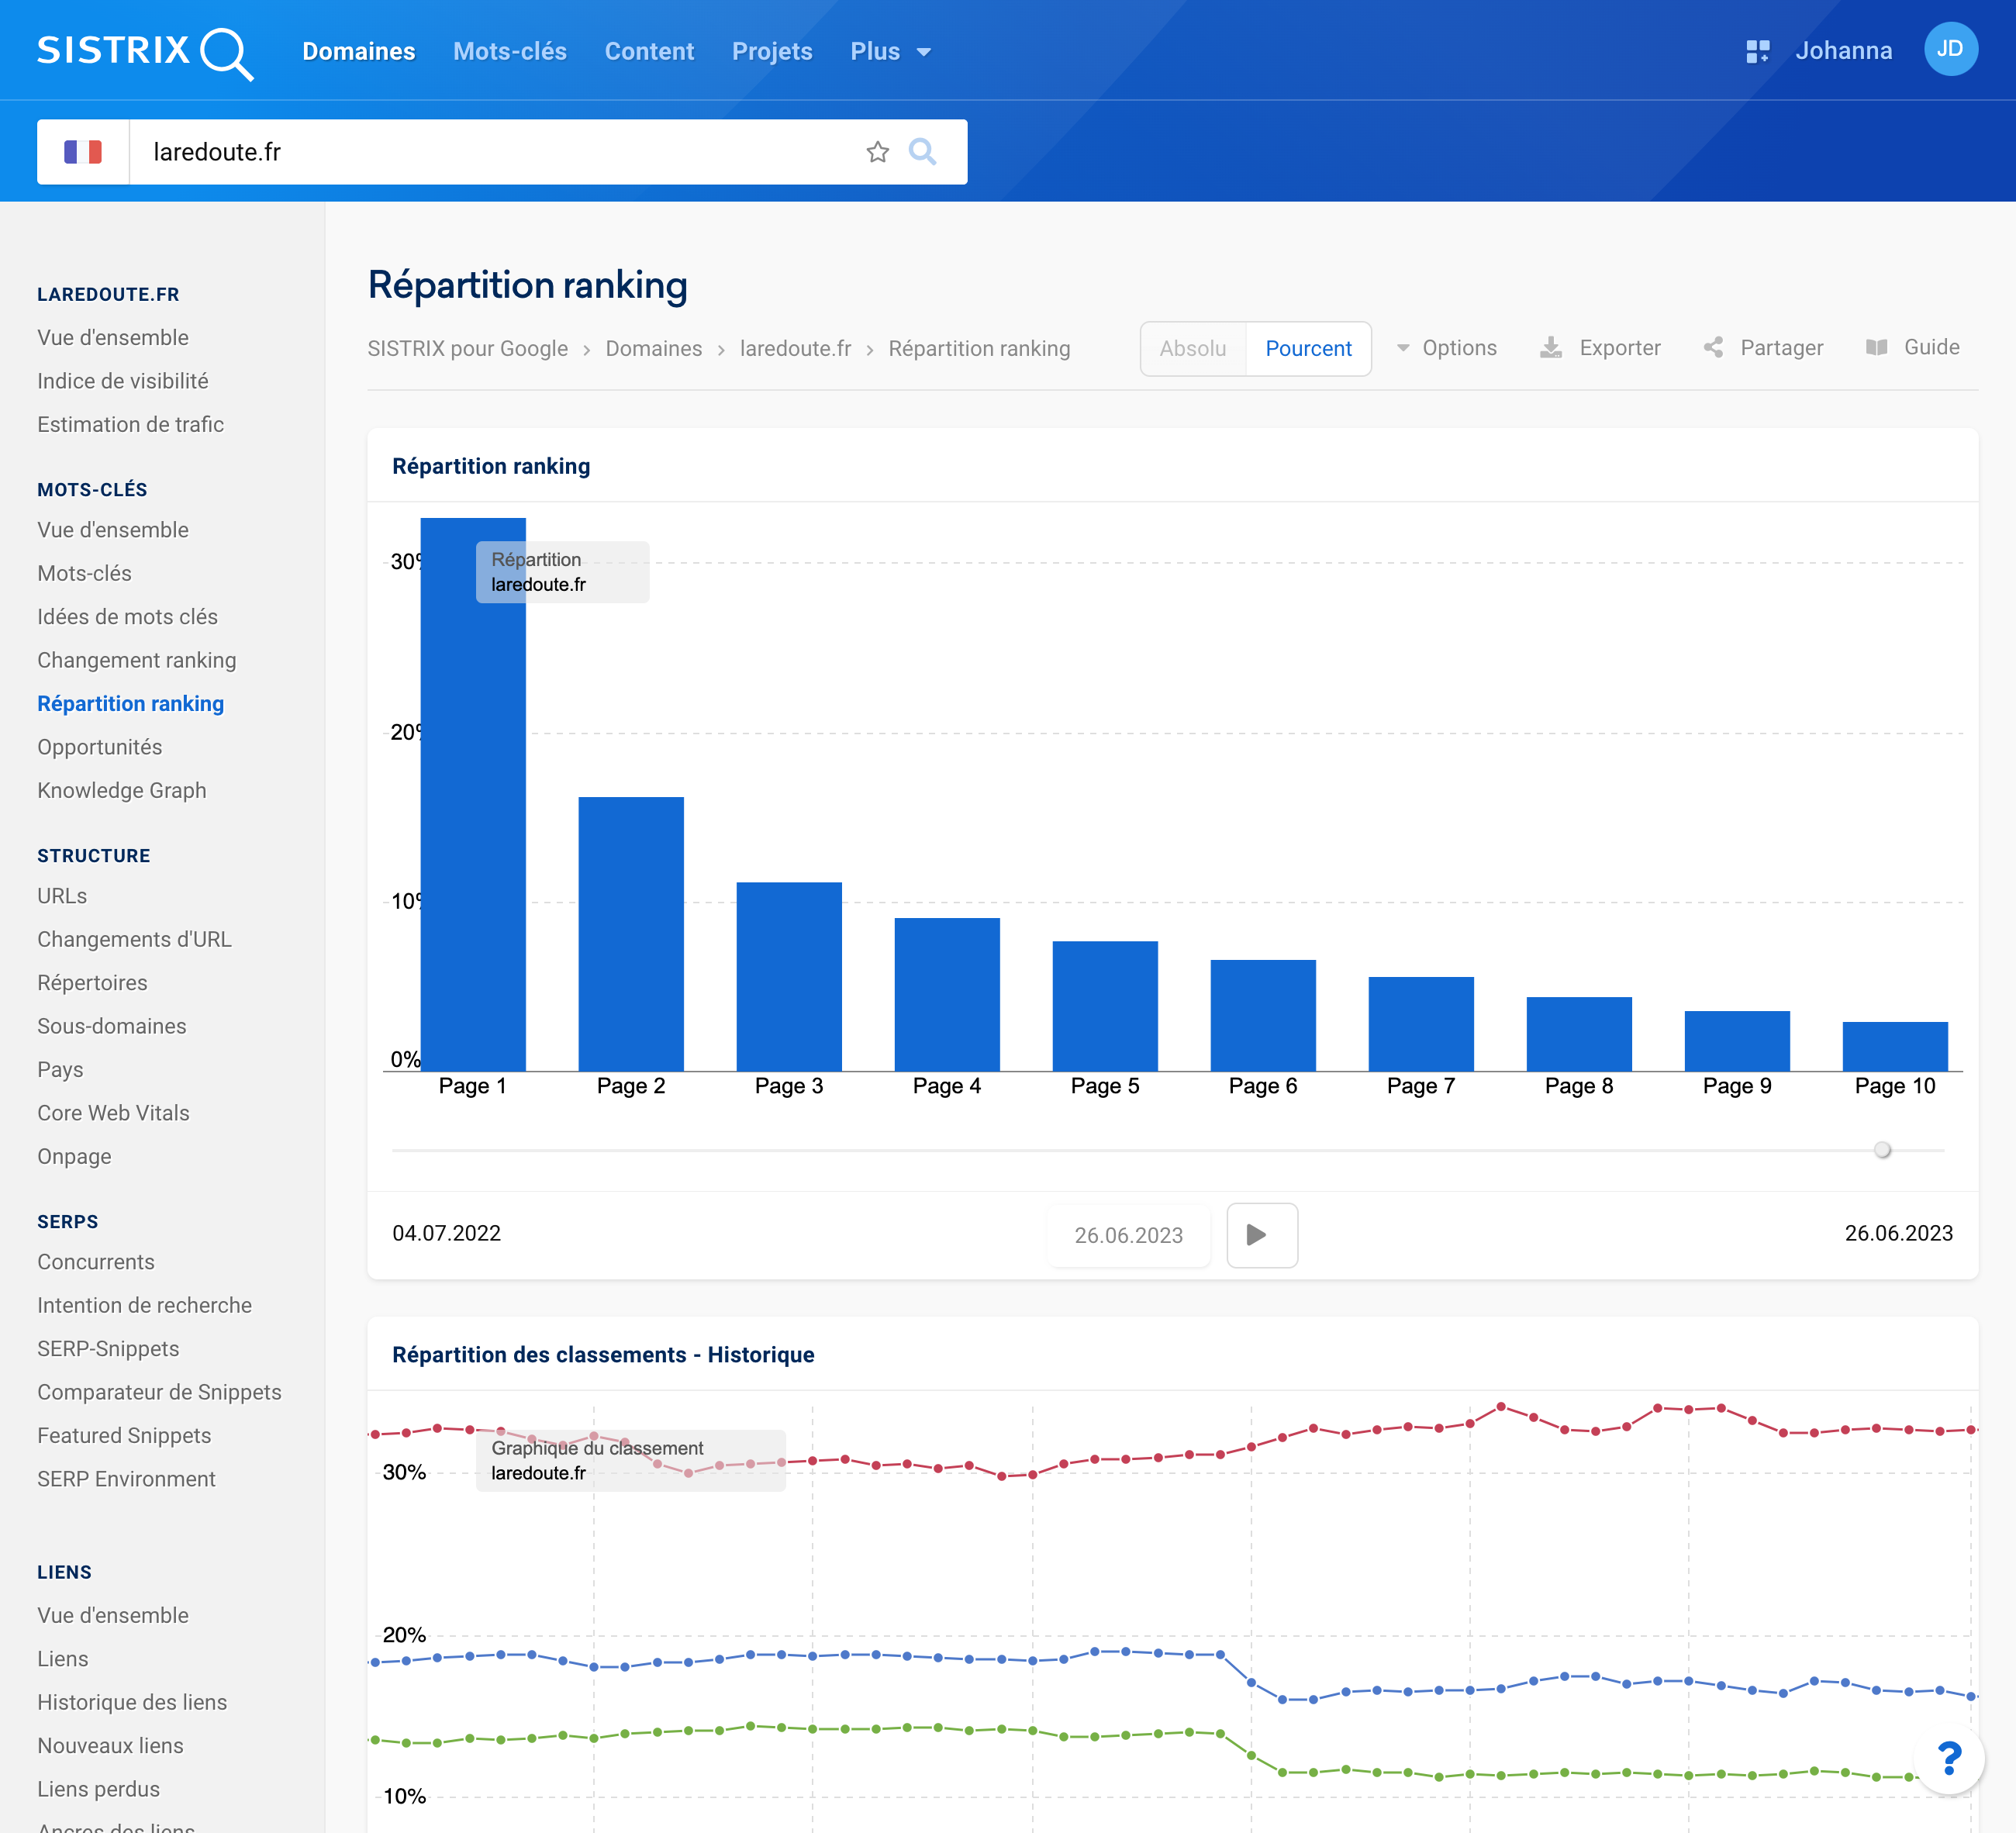
Task: Open Mots-clés in the sidebar
Action: [x=84, y=573]
